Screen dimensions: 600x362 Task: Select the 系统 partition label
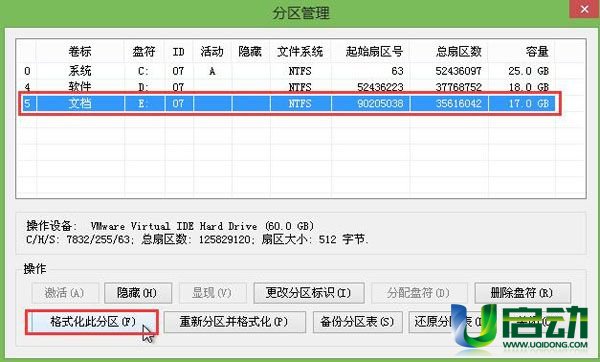pyautogui.click(x=80, y=71)
